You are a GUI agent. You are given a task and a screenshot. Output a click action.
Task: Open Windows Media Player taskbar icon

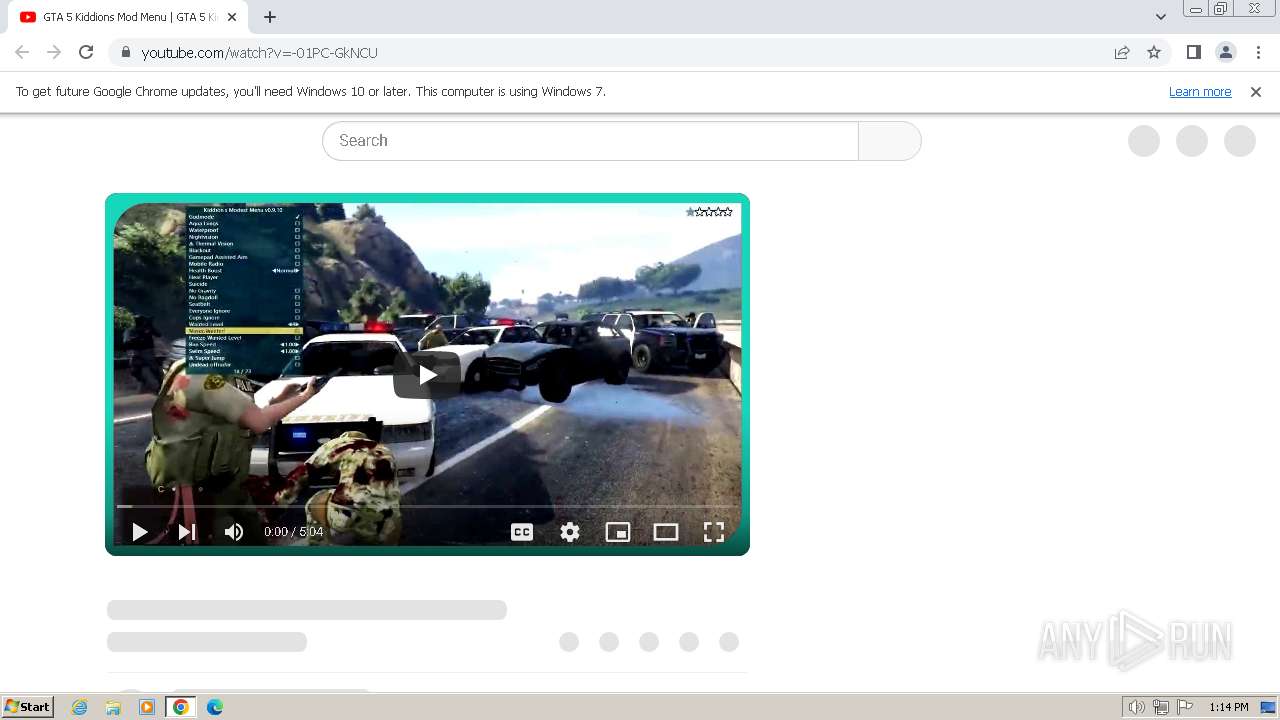click(x=147, y=707)
